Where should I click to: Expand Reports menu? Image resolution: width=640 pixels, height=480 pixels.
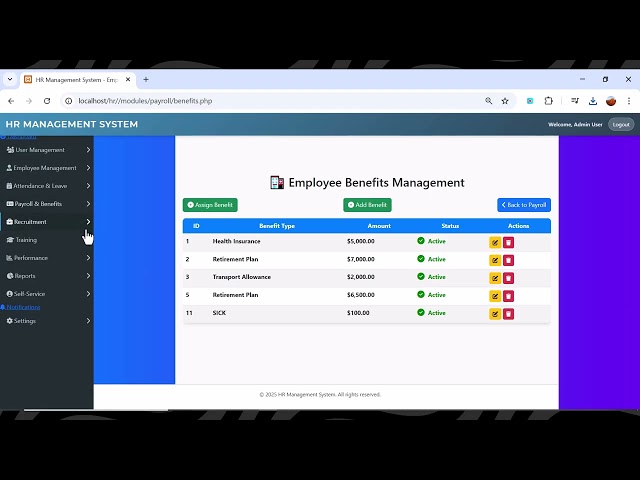(x=47, y=276)
